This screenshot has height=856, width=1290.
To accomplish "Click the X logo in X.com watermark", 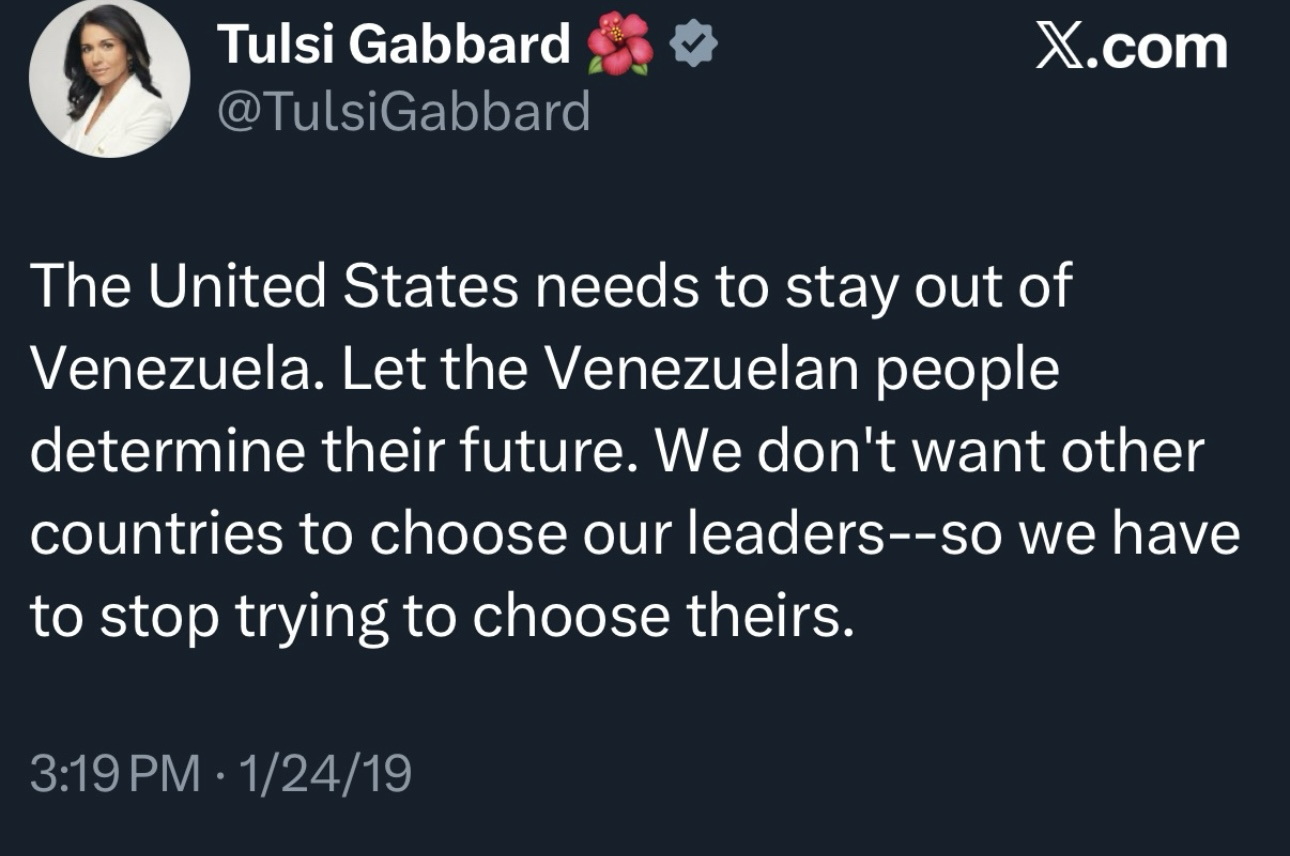I will [1062, 47].
